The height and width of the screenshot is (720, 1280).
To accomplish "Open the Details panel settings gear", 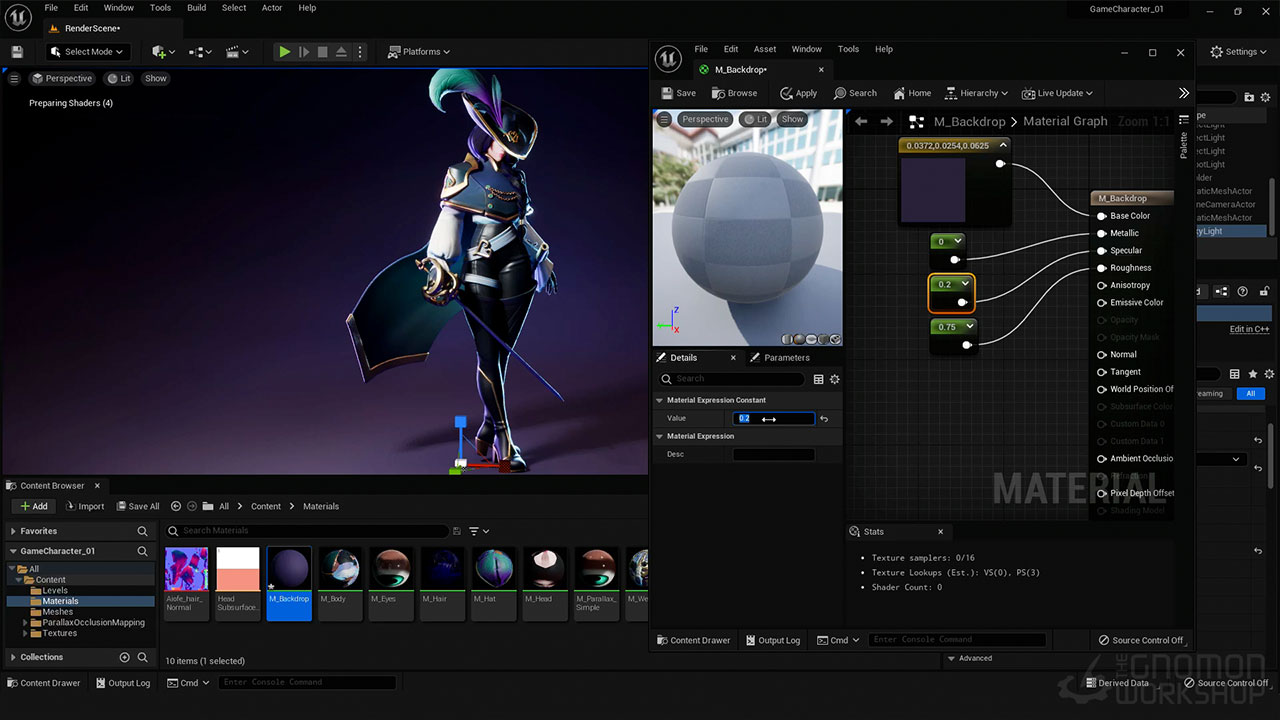I will (x=835, y=379).
